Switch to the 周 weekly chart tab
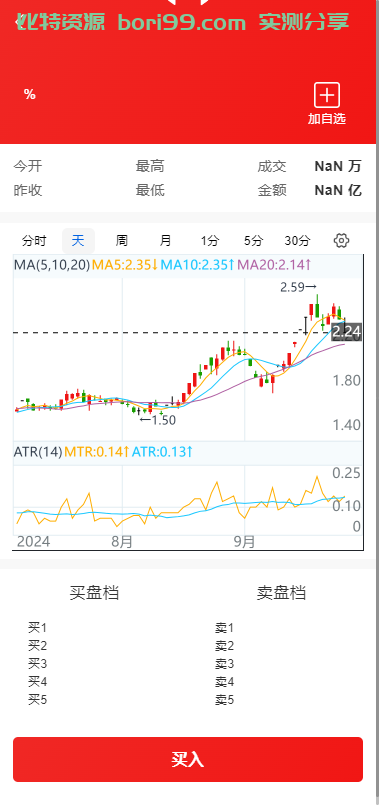379x805 pixels. tap(122, 241)
